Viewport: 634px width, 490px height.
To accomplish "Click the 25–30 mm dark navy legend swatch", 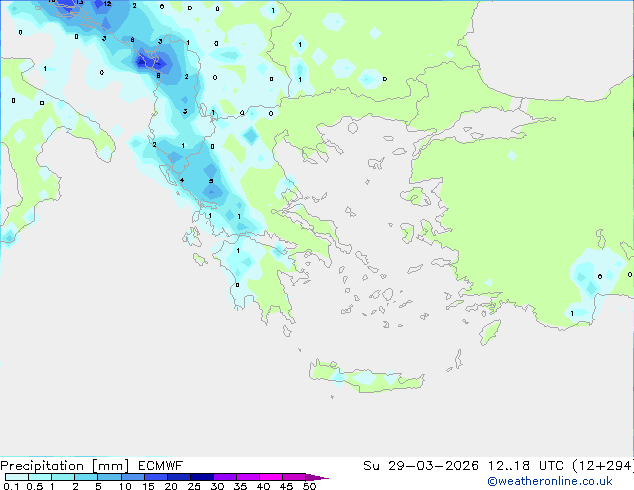I will click(x=201, y=477).
